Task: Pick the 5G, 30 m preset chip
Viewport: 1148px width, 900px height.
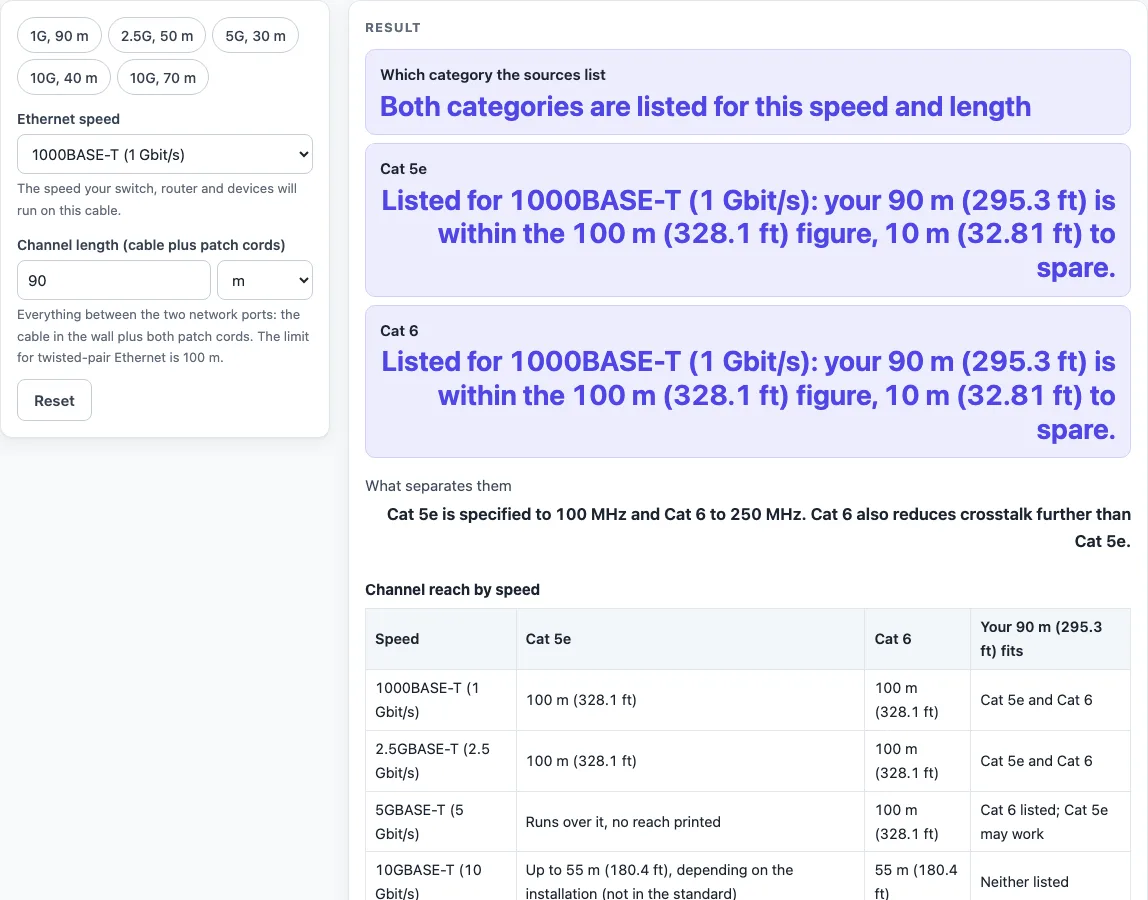Action: point(256,35)
